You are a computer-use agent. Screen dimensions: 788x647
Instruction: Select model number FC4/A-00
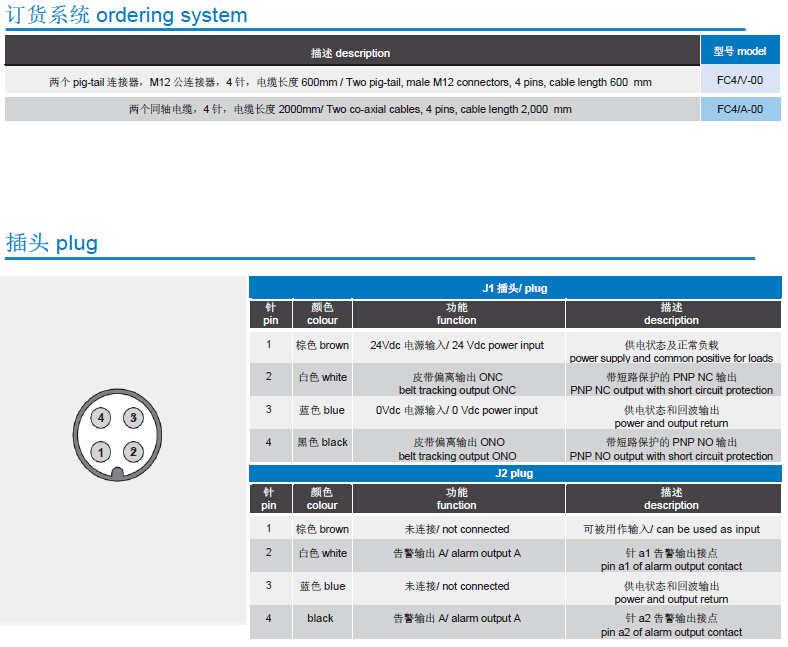tap(740, 109)
